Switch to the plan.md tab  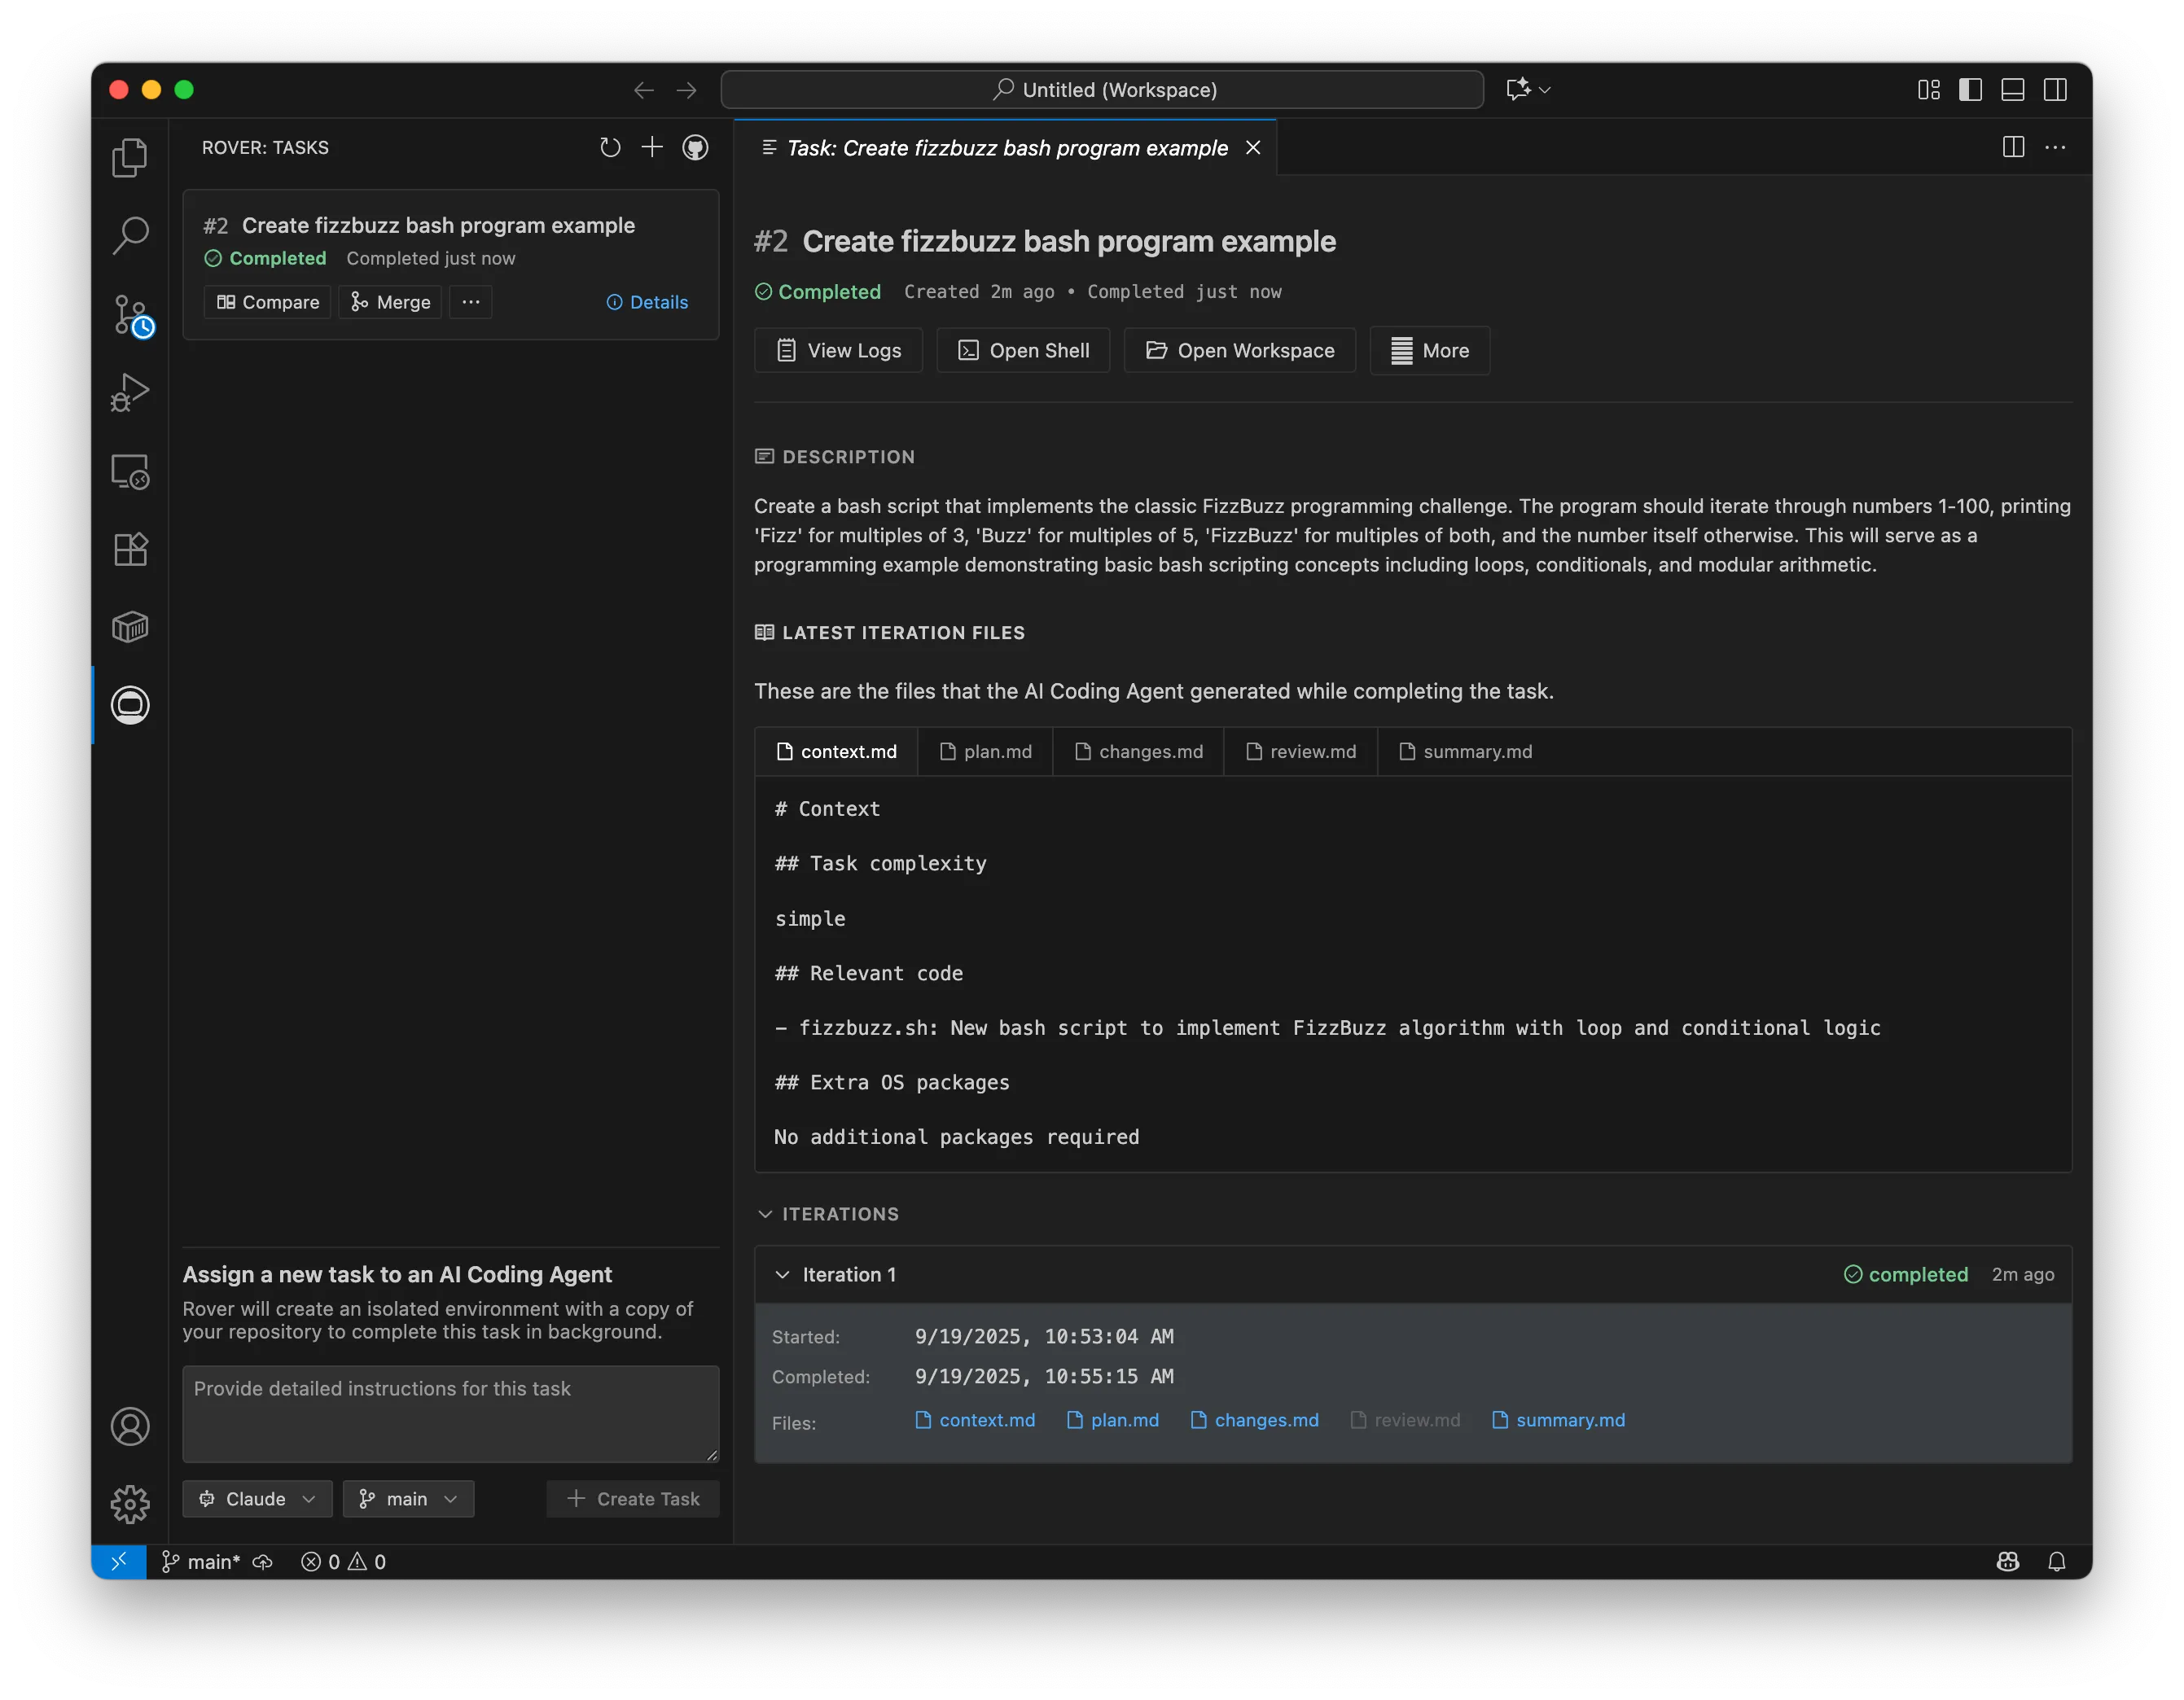[x=985, y=751]
